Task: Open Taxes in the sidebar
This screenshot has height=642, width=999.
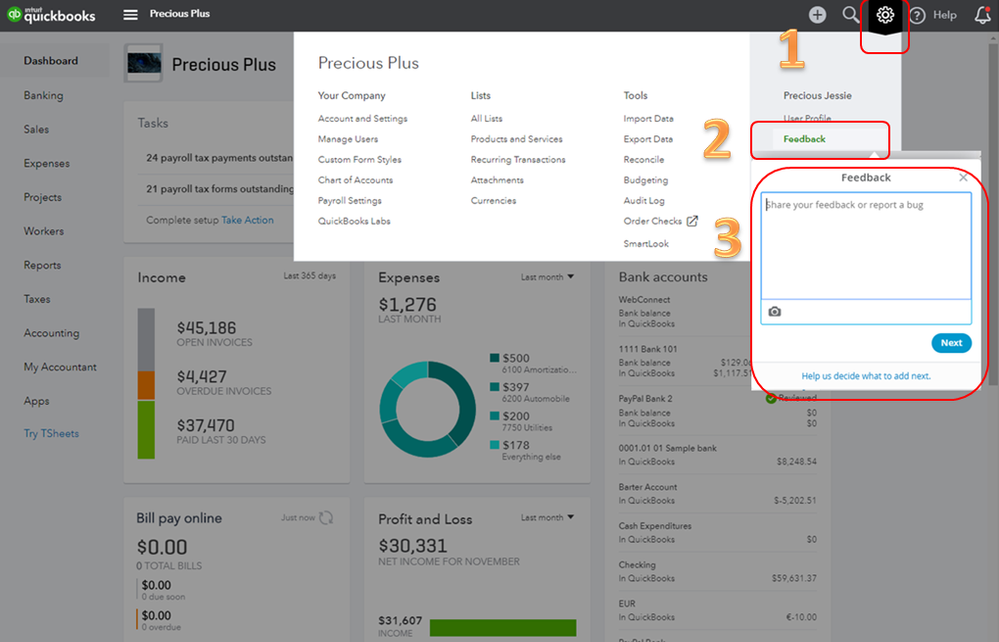Action: click(37, 299)
